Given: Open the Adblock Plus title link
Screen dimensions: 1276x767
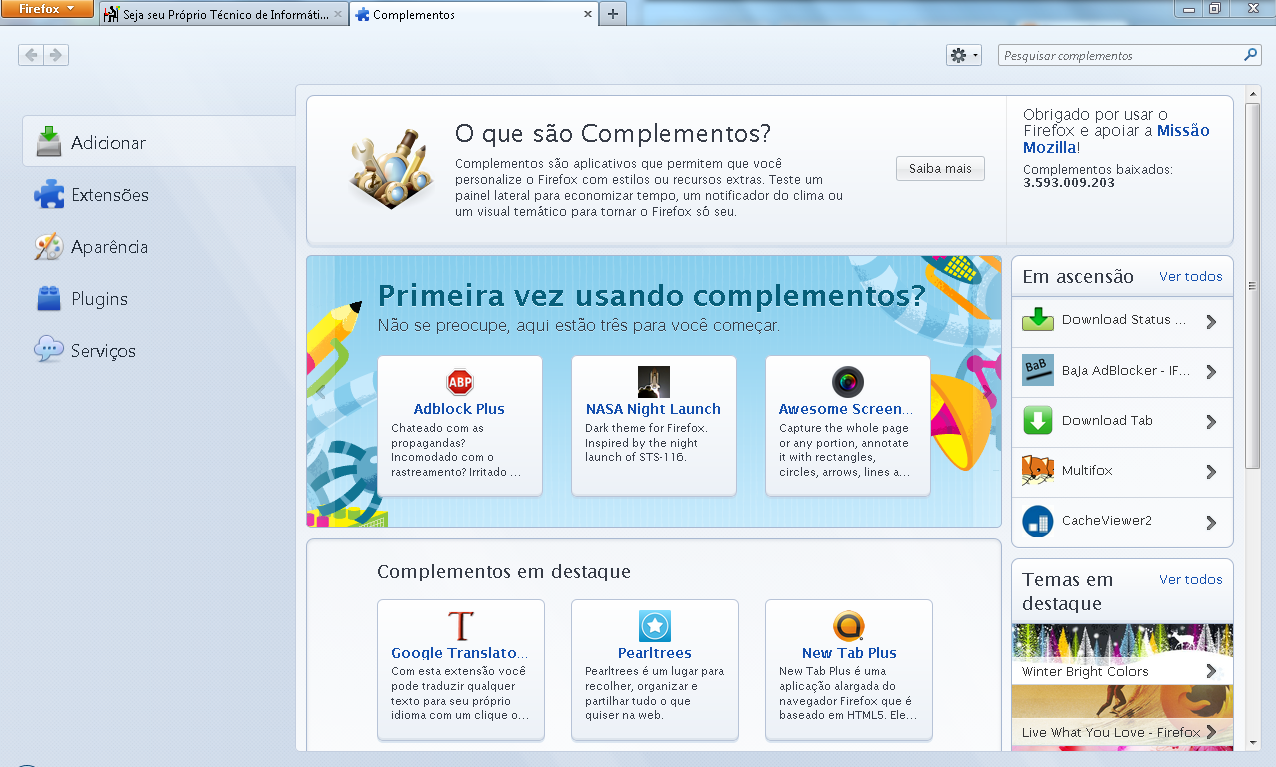Looking at the screenshot, I should click(x=459, y=408).
